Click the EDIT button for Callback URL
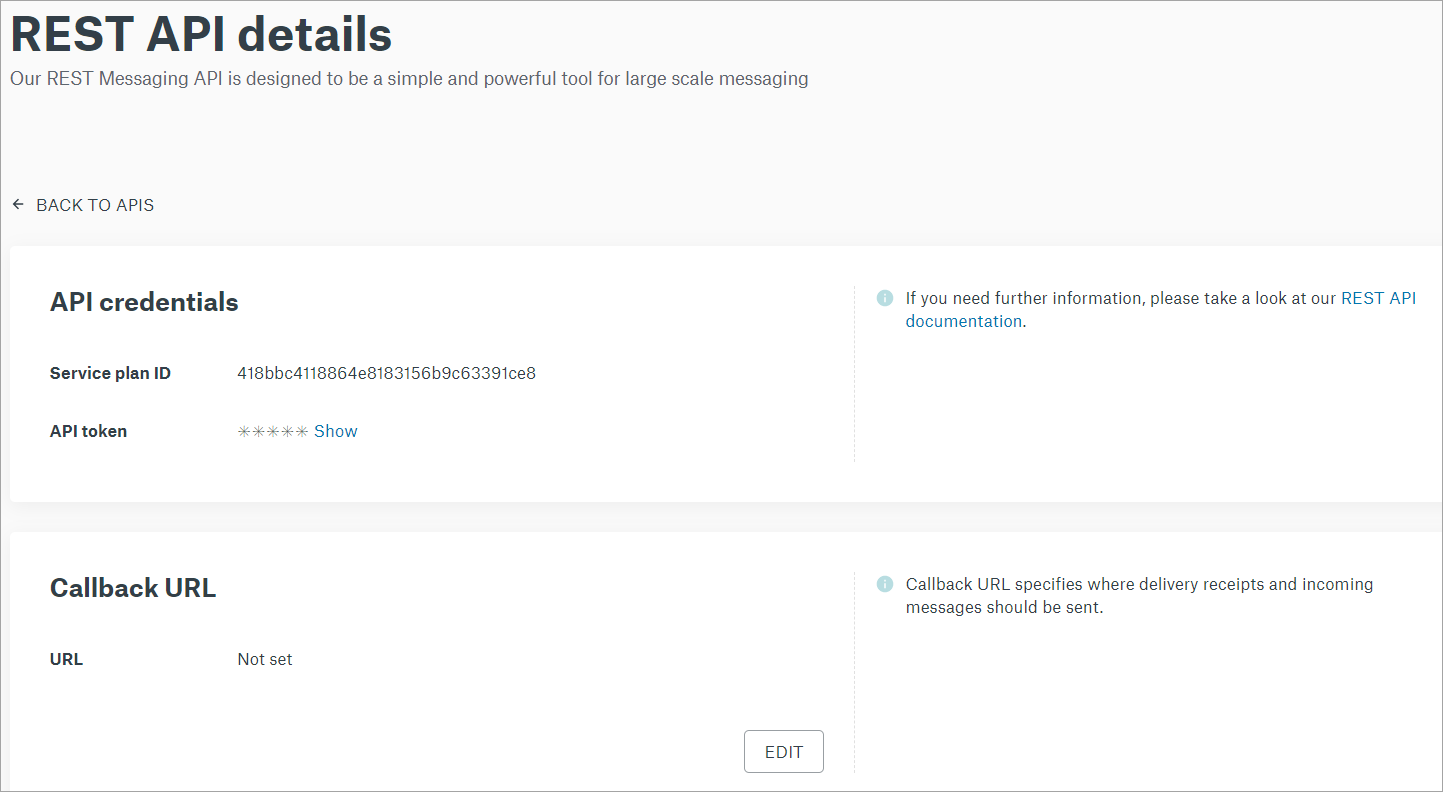The image size is (1443, 792). (x=784, y=752)
